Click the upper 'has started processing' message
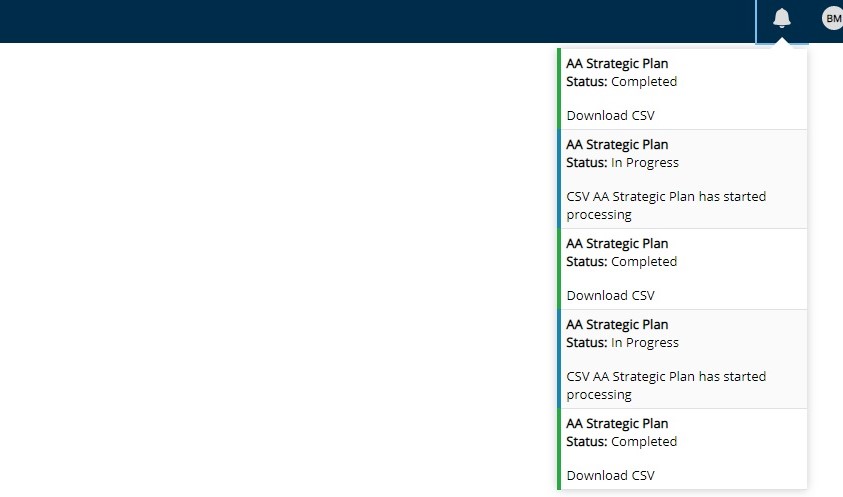This screenshot has width=843, height=497. [x=666, y=205]
